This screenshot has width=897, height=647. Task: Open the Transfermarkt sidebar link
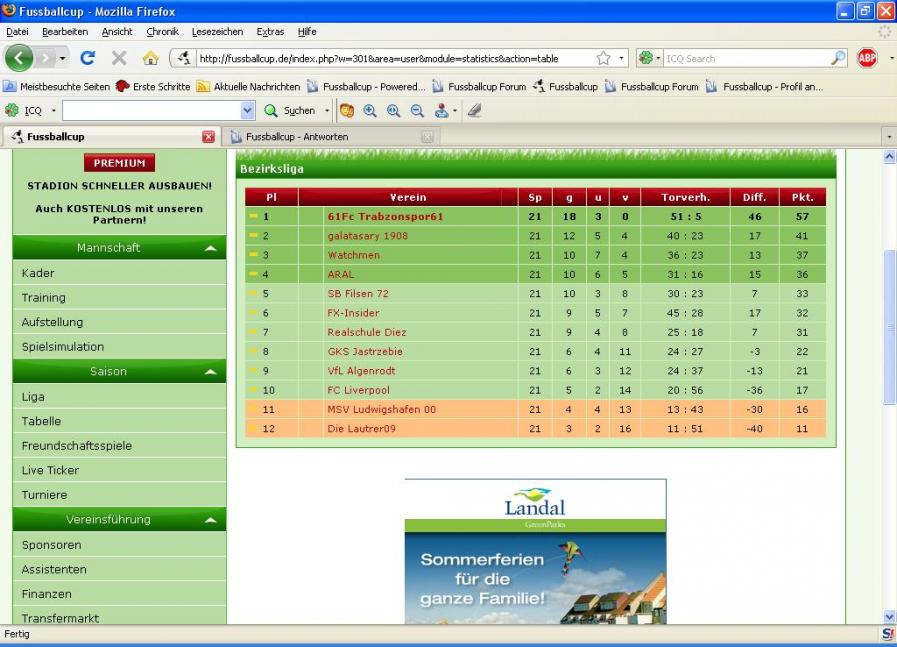[60, 618]
